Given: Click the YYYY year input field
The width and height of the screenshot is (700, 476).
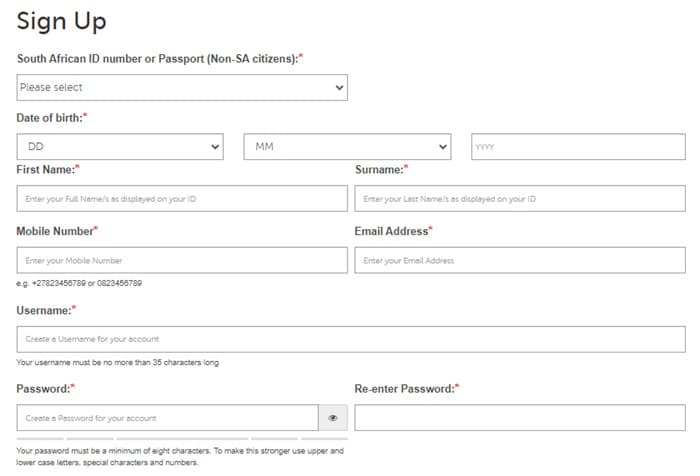Looking at the screenshot, I should [578, 146].
